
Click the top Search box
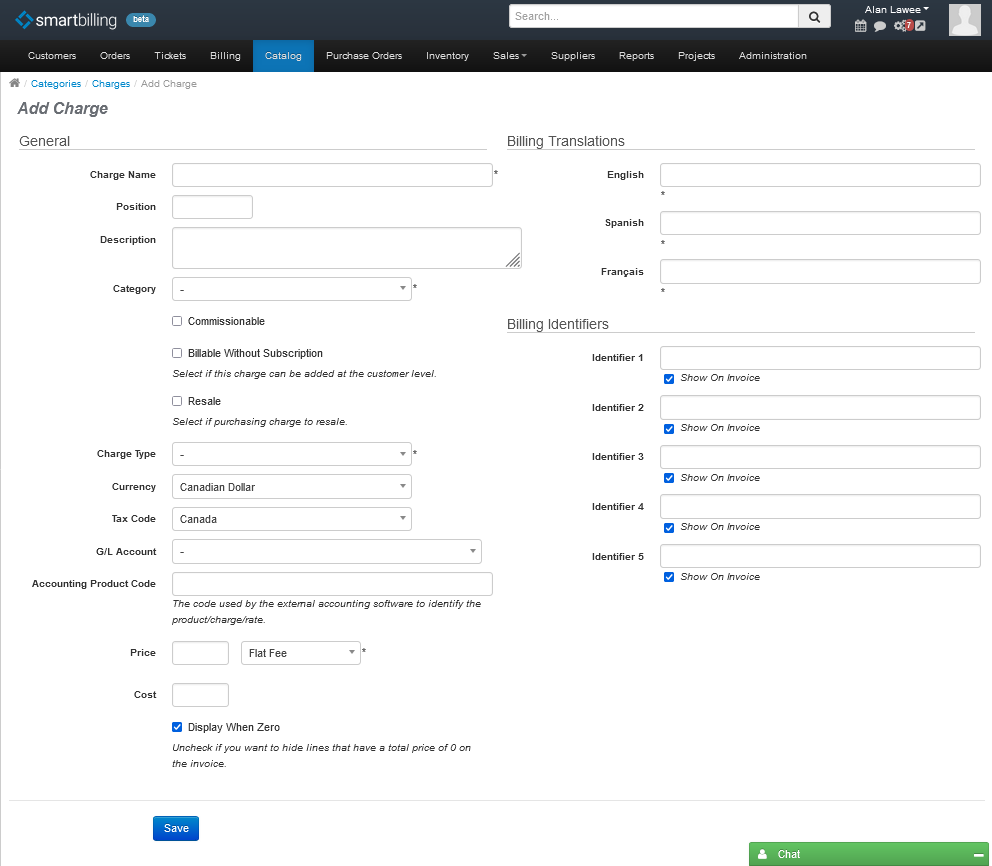coord(654,16)
